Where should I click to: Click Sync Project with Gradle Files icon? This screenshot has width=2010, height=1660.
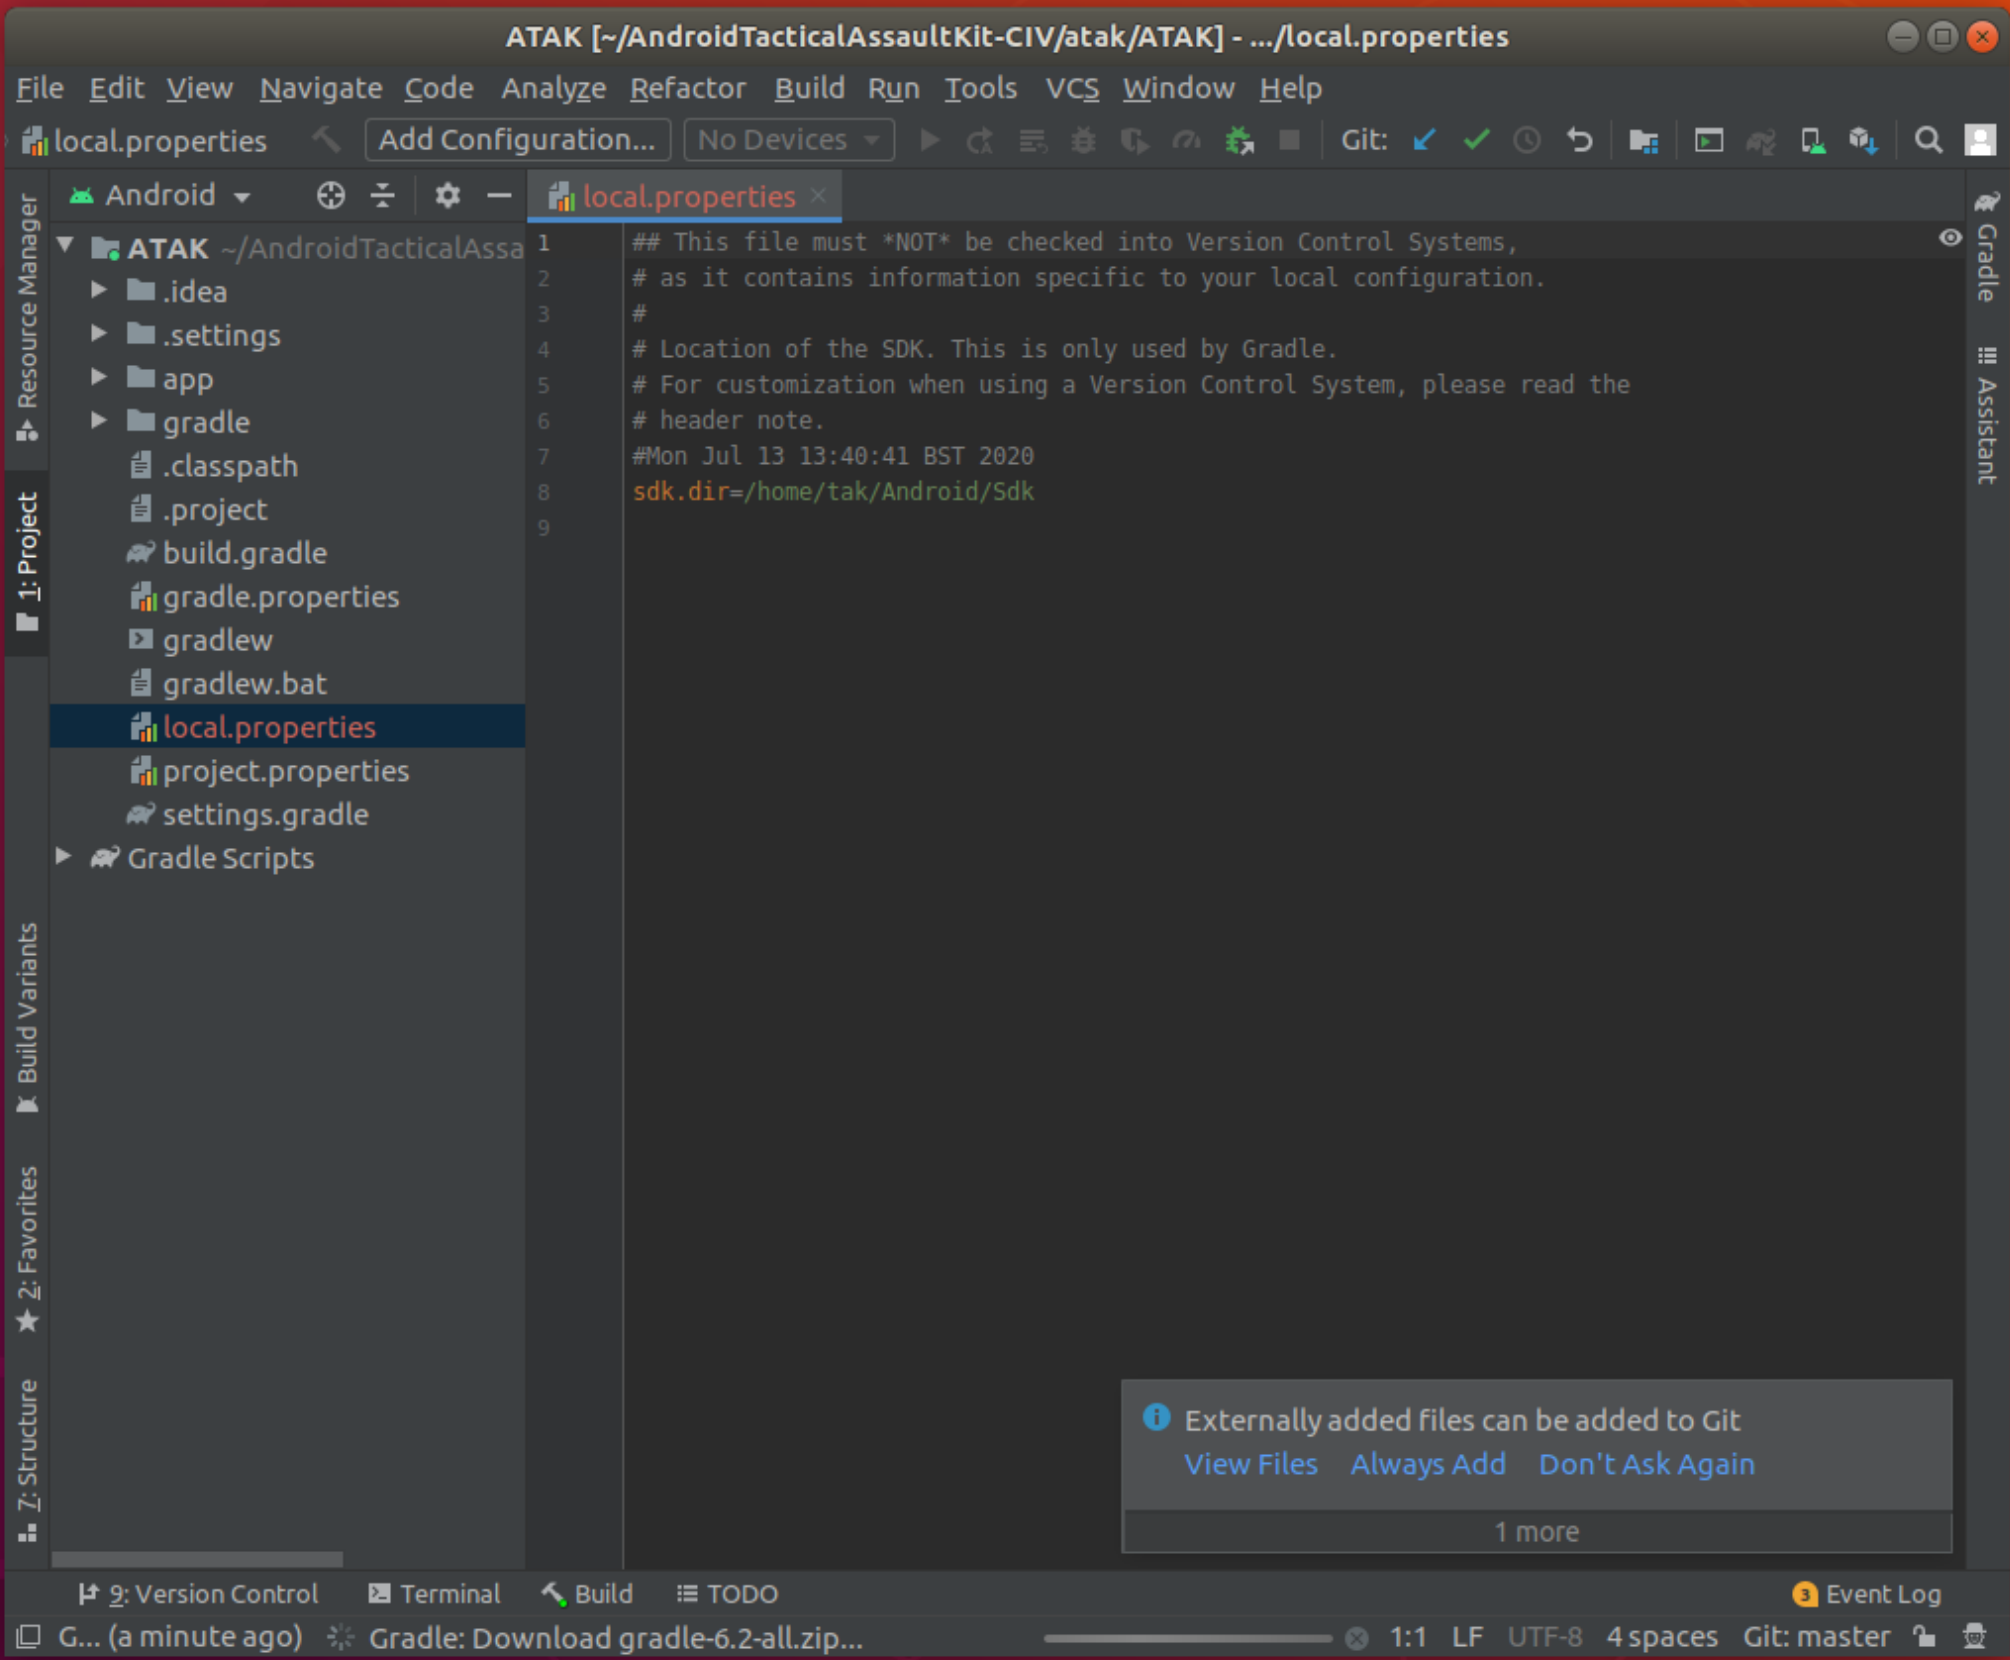click(x=1761, y=140)
